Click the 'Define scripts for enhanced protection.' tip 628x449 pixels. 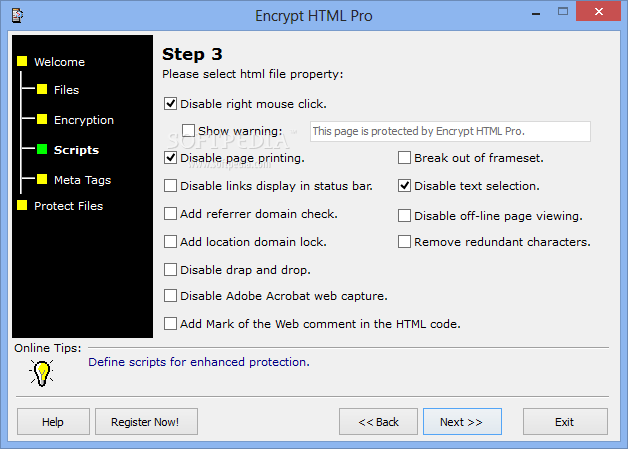point(199,362)
